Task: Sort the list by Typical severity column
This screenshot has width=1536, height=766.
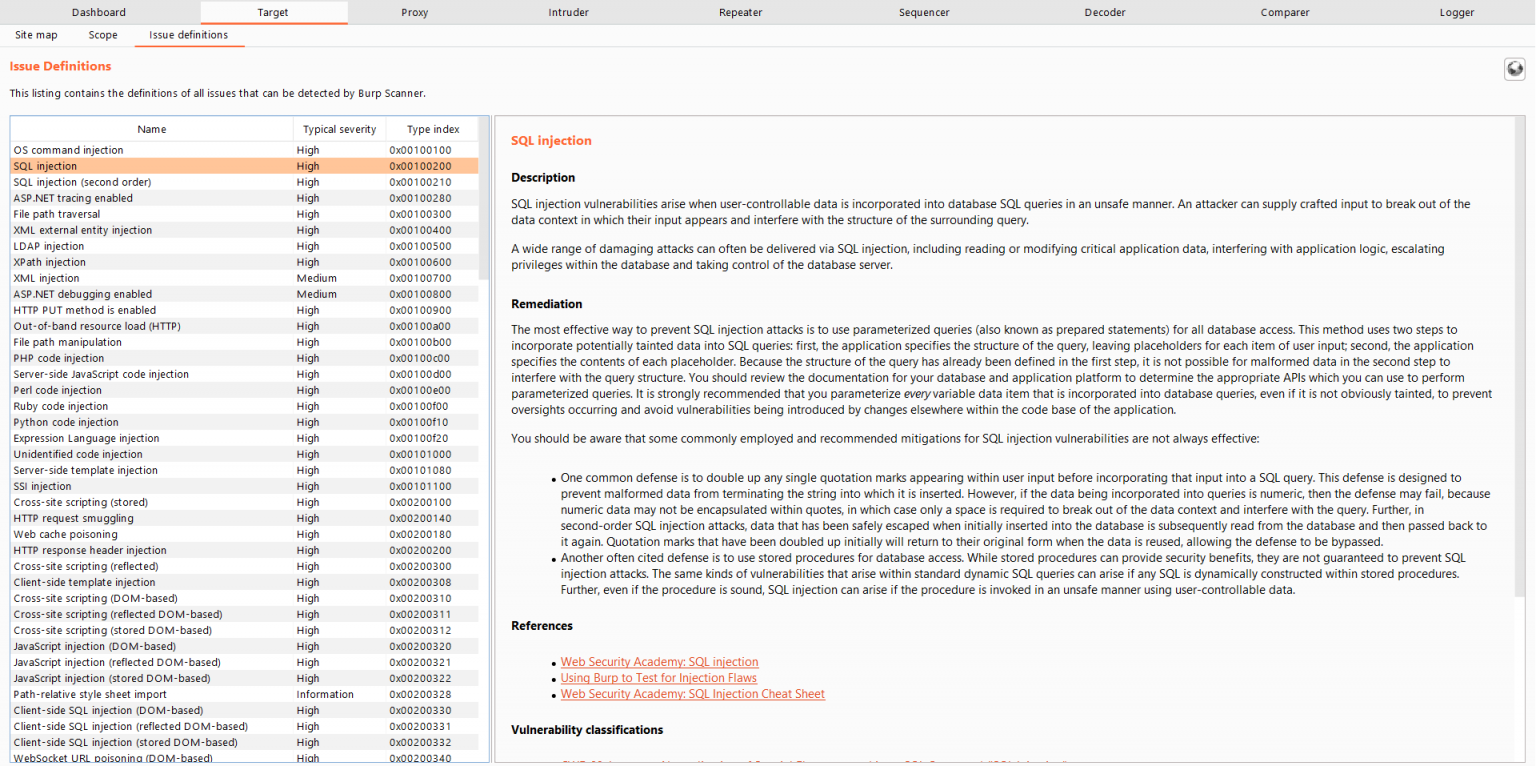Action: click(339, 129)
